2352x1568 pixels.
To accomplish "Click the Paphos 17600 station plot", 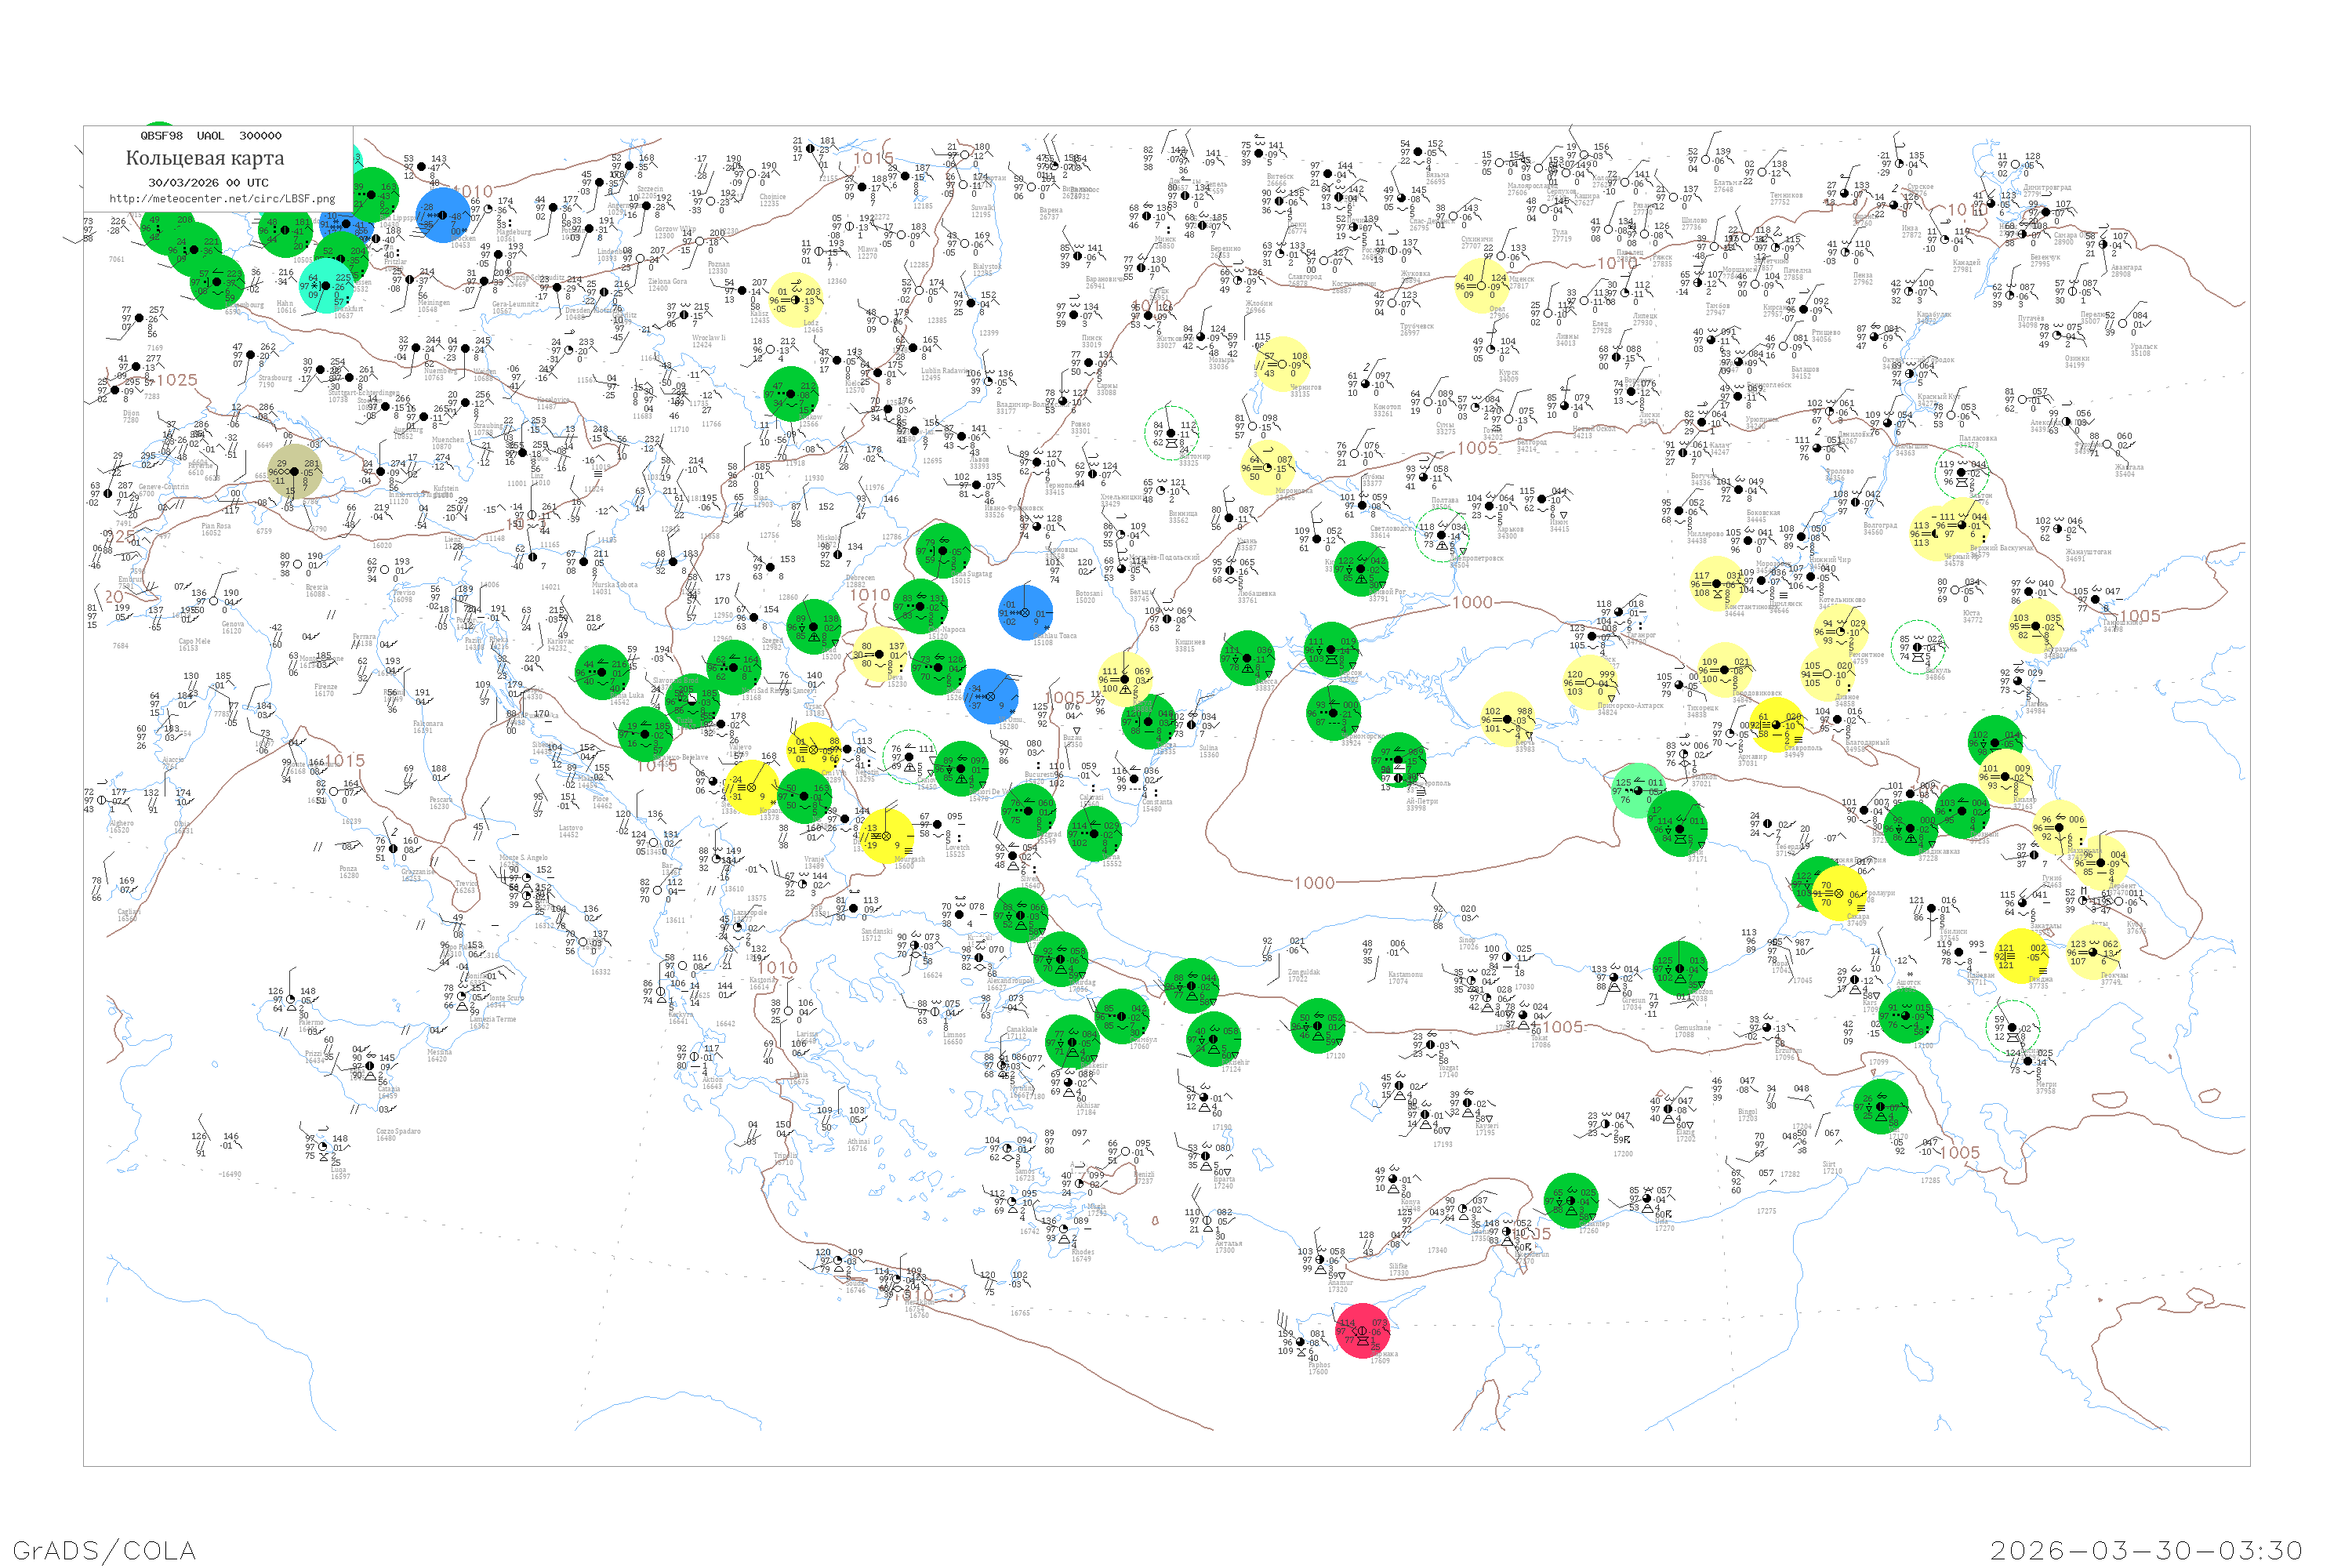I will [1299, 1343].
